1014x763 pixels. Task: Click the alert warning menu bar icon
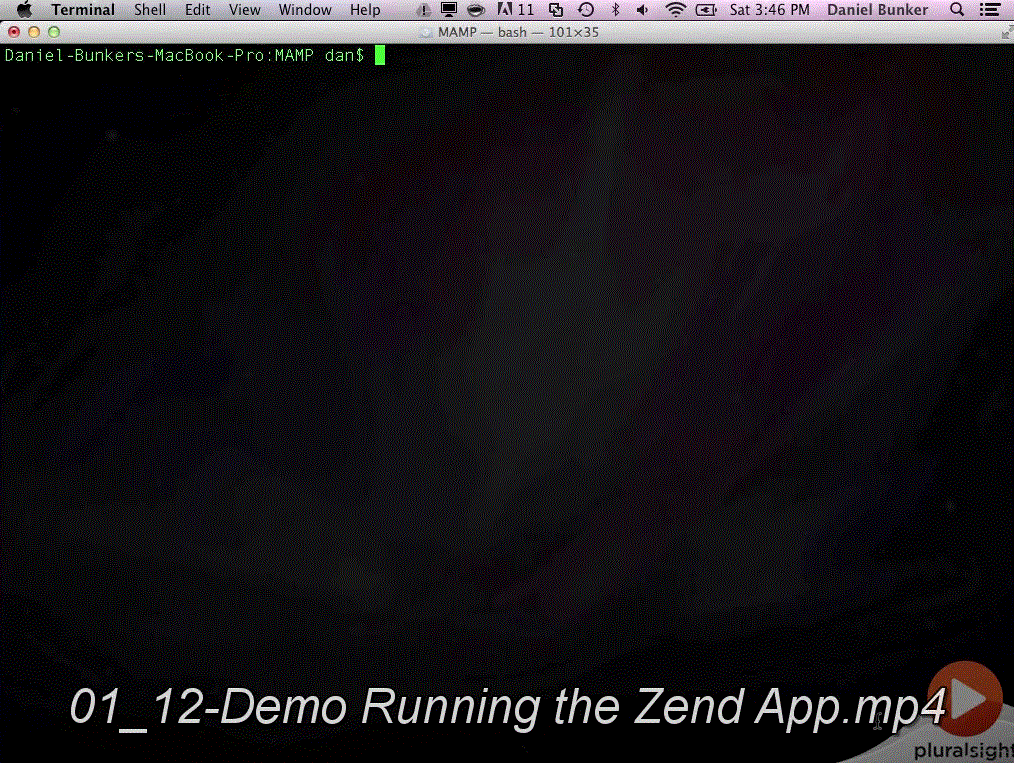(x=423, y=10)
